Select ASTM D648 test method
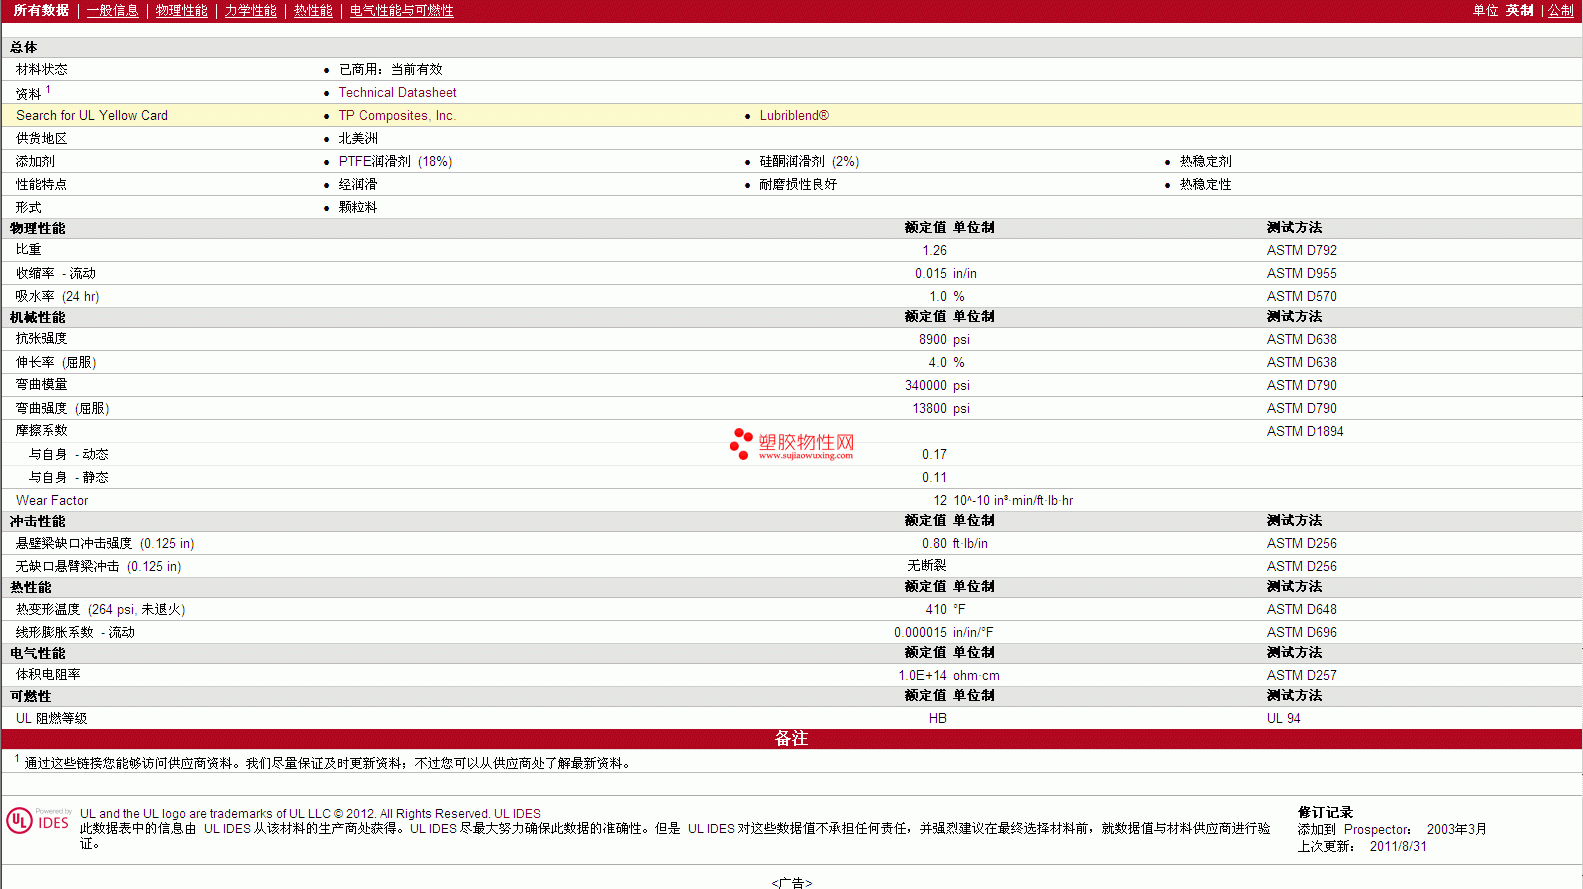The image size is (1583, 889). 1301,610
